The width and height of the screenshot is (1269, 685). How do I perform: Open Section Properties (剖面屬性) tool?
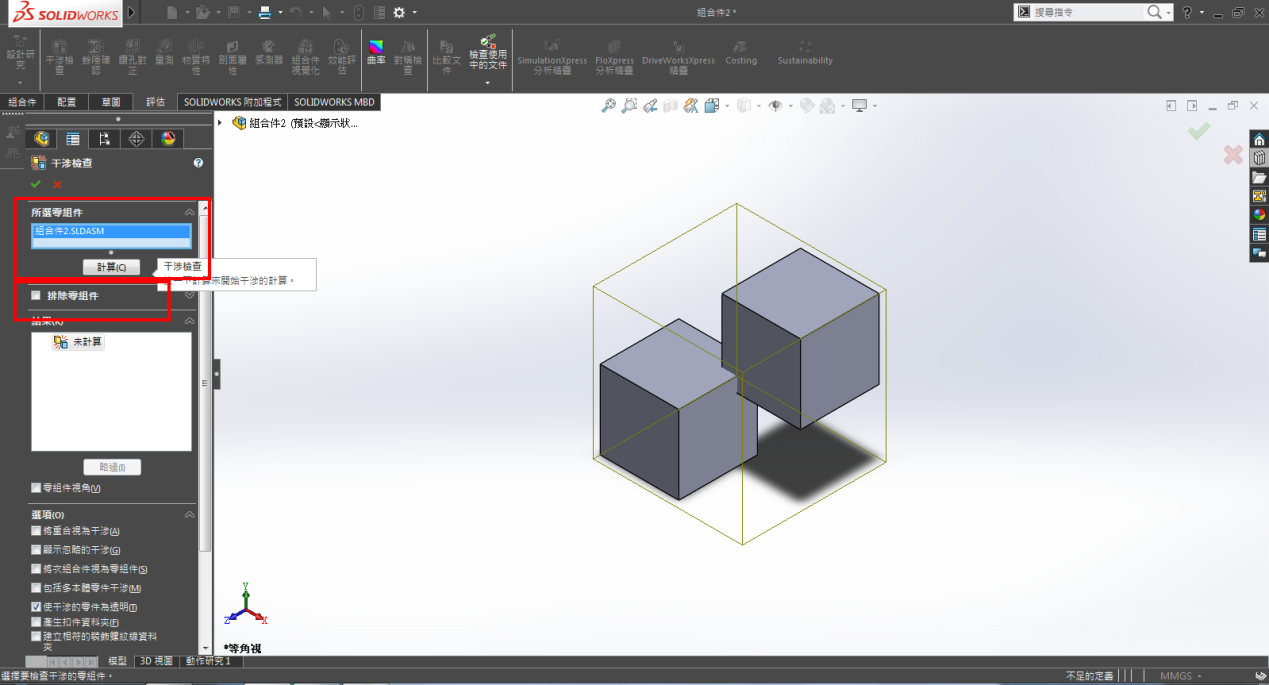[232, 56]
